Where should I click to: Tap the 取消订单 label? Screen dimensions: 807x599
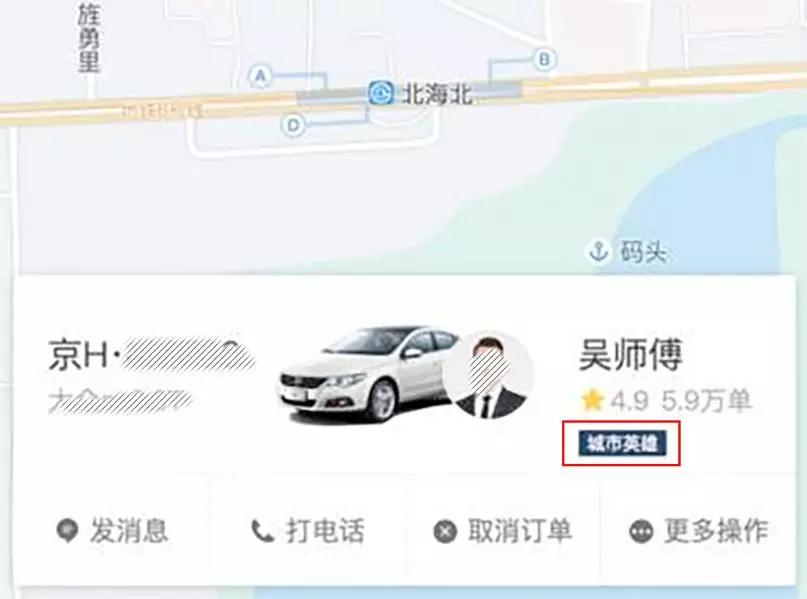coord(520,531)
